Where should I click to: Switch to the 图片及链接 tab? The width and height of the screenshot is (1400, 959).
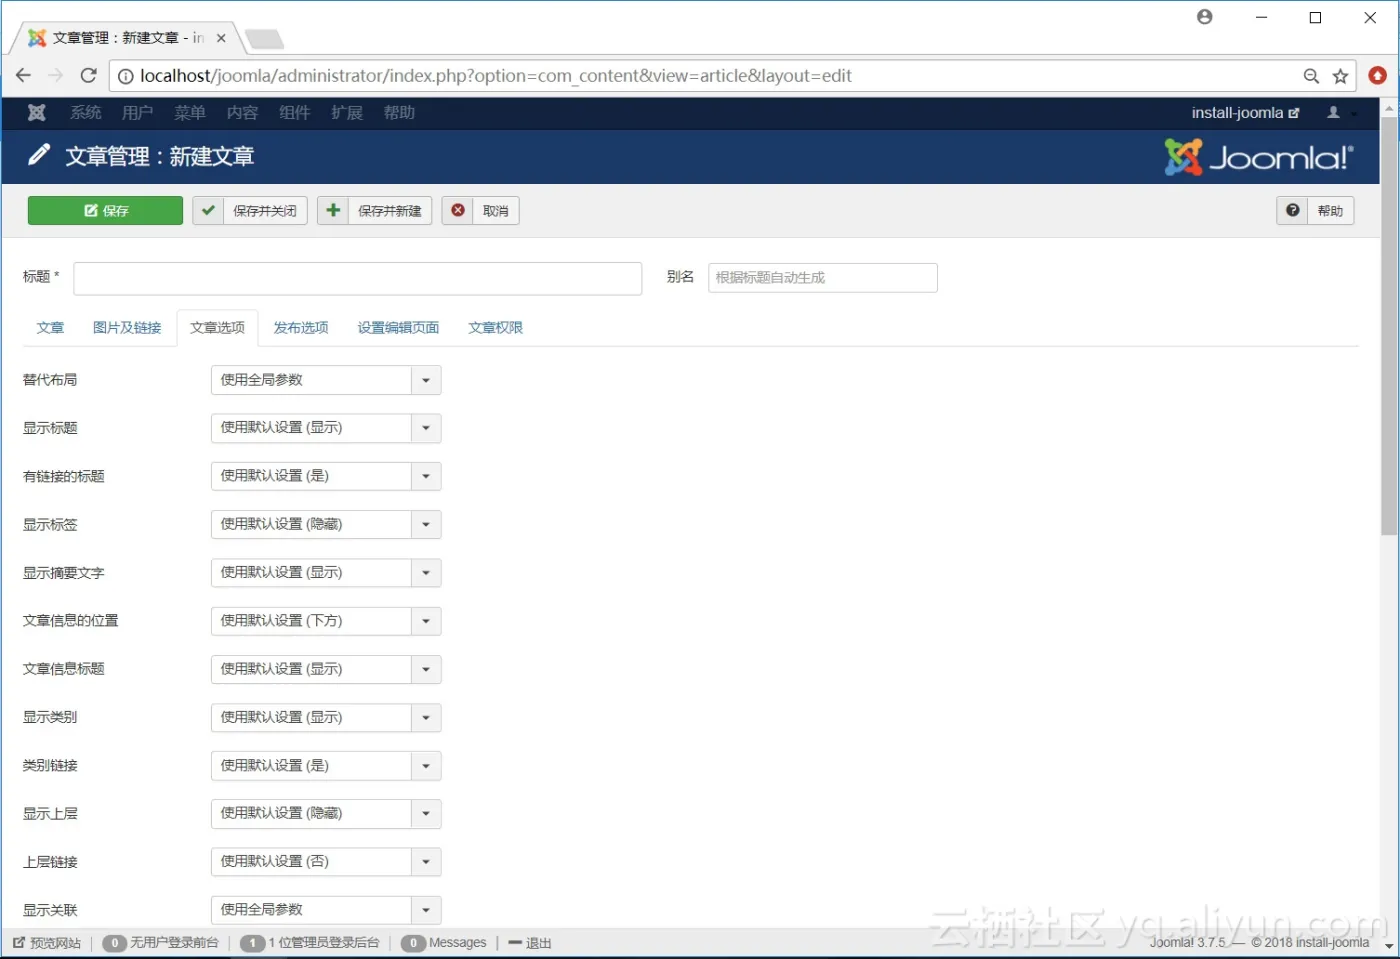click(127, 328)
